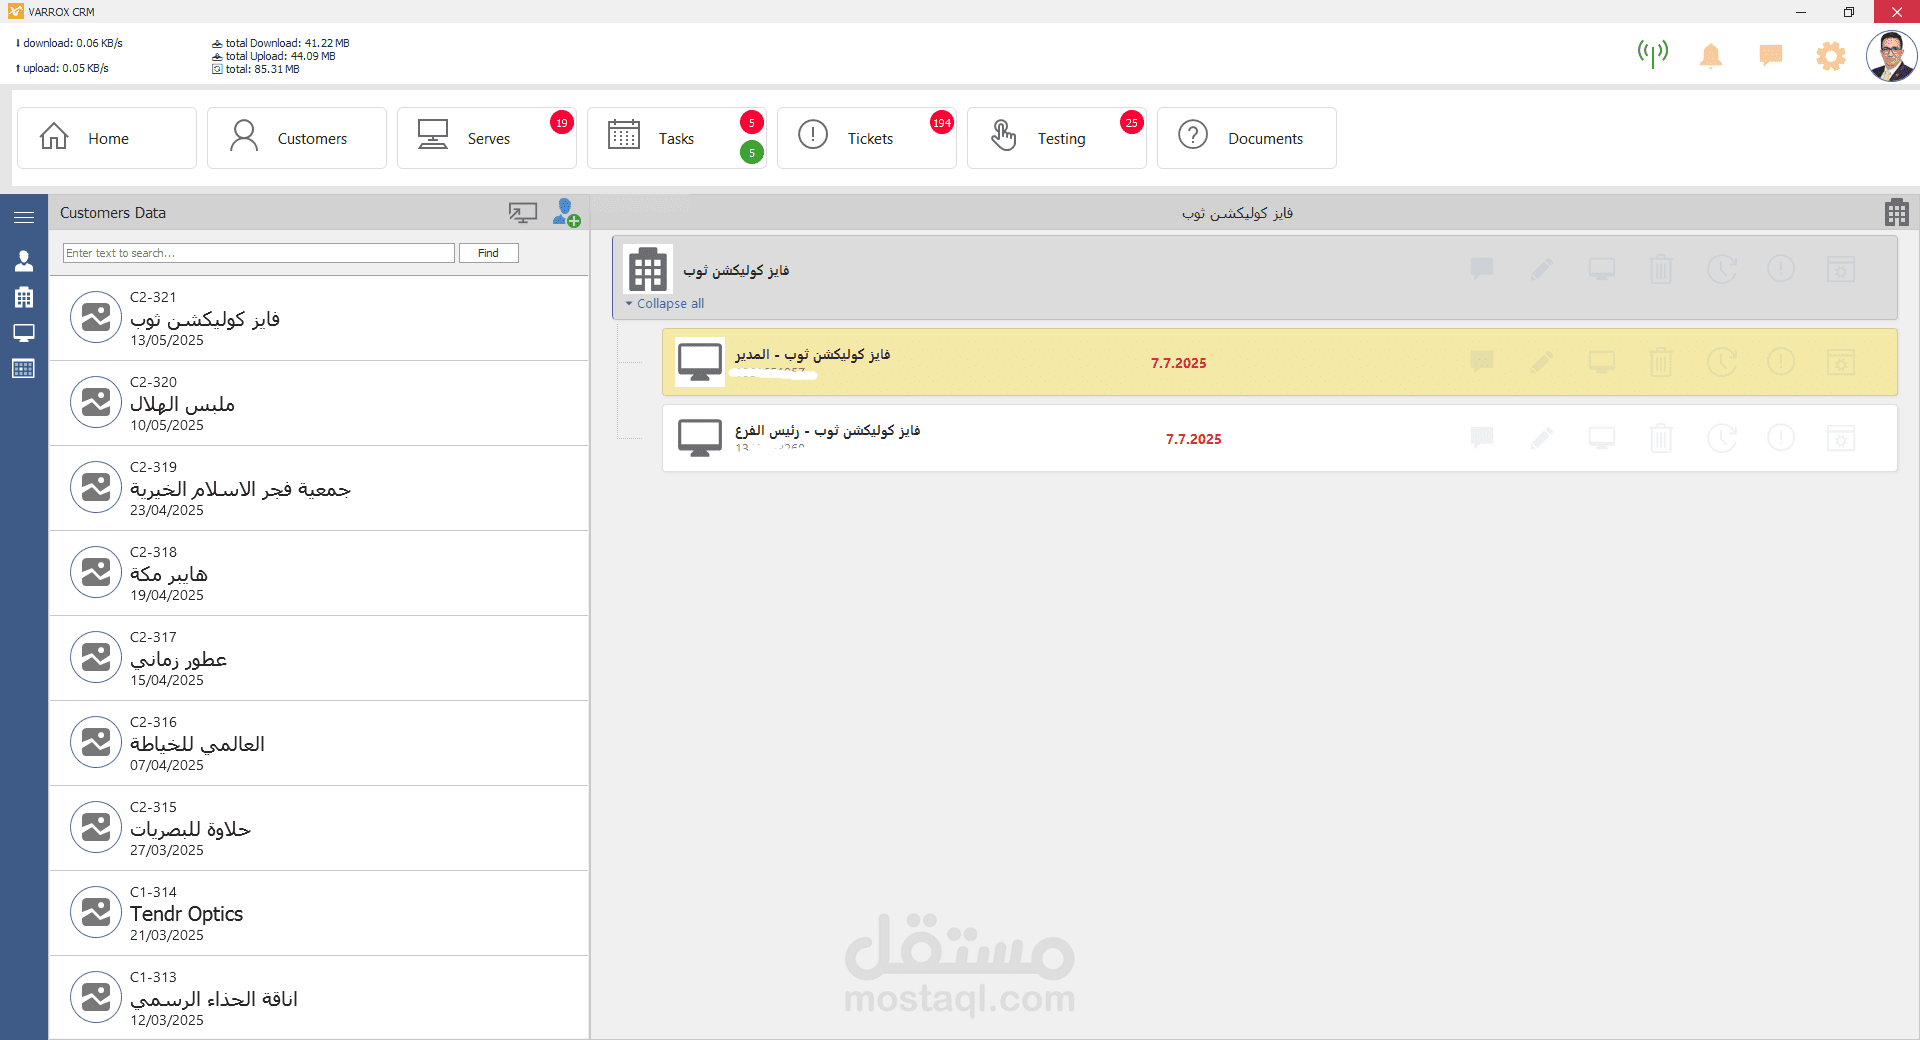Open the orange chat messages icon
Viewport: 1920px width, 1040px height.
(x=1771, y=55)
